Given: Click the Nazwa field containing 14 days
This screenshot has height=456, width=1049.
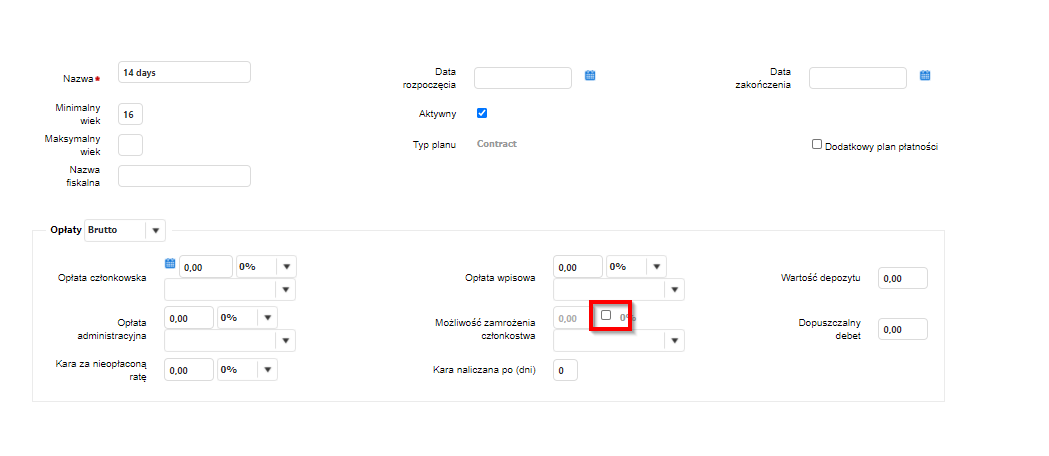Looking at the screenshot, I should (x=184, y=73).
